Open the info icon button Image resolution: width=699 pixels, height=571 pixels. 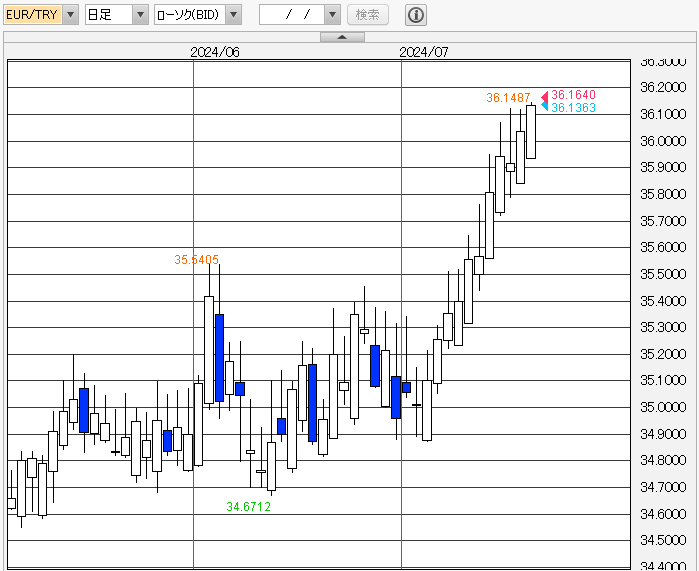click(416, 15)
